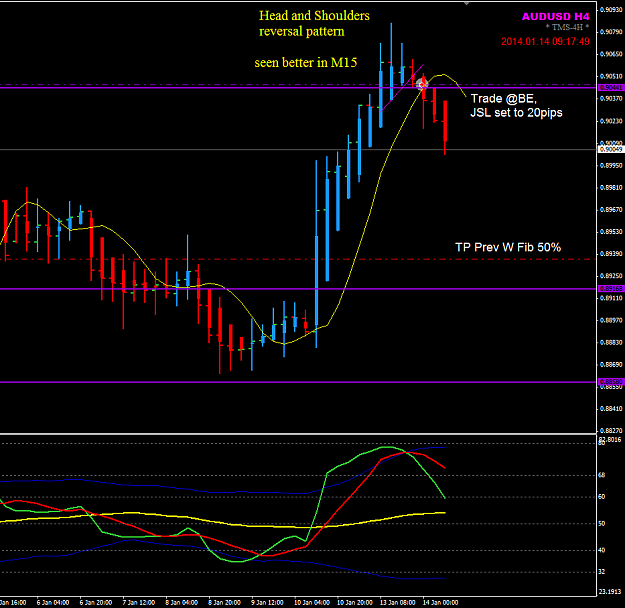The height and width of the screenshot is (608, 625).
Task: Click indicator level 60 on the oscillator scale
Action: pyautogui.click(x=602, y=497)
